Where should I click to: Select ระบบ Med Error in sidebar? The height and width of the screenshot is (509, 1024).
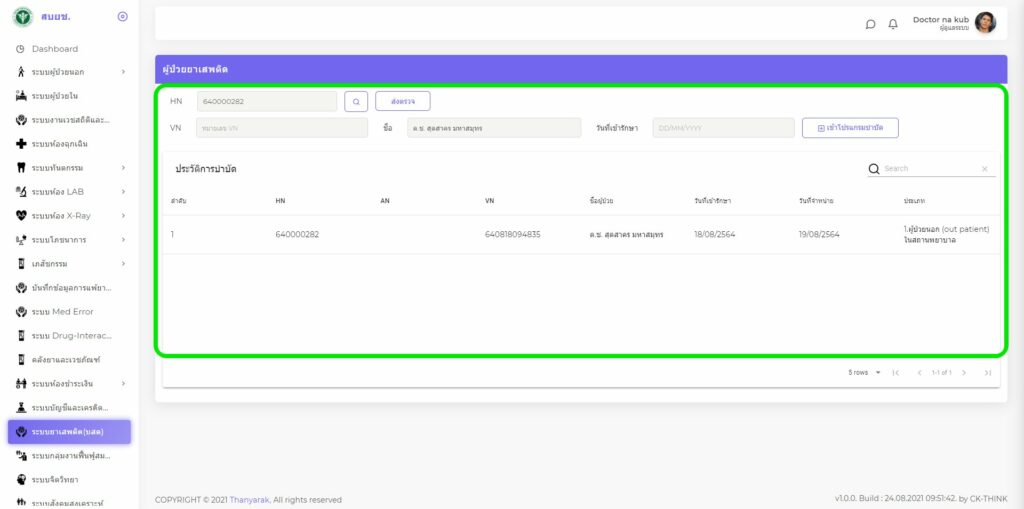click(x=62, y=311)
